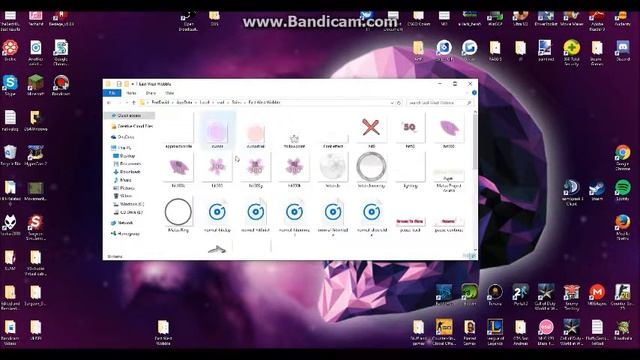This screenshot has height=360, width=640.
Task: Open Network in navigation pane
Action: click(122, 223)
